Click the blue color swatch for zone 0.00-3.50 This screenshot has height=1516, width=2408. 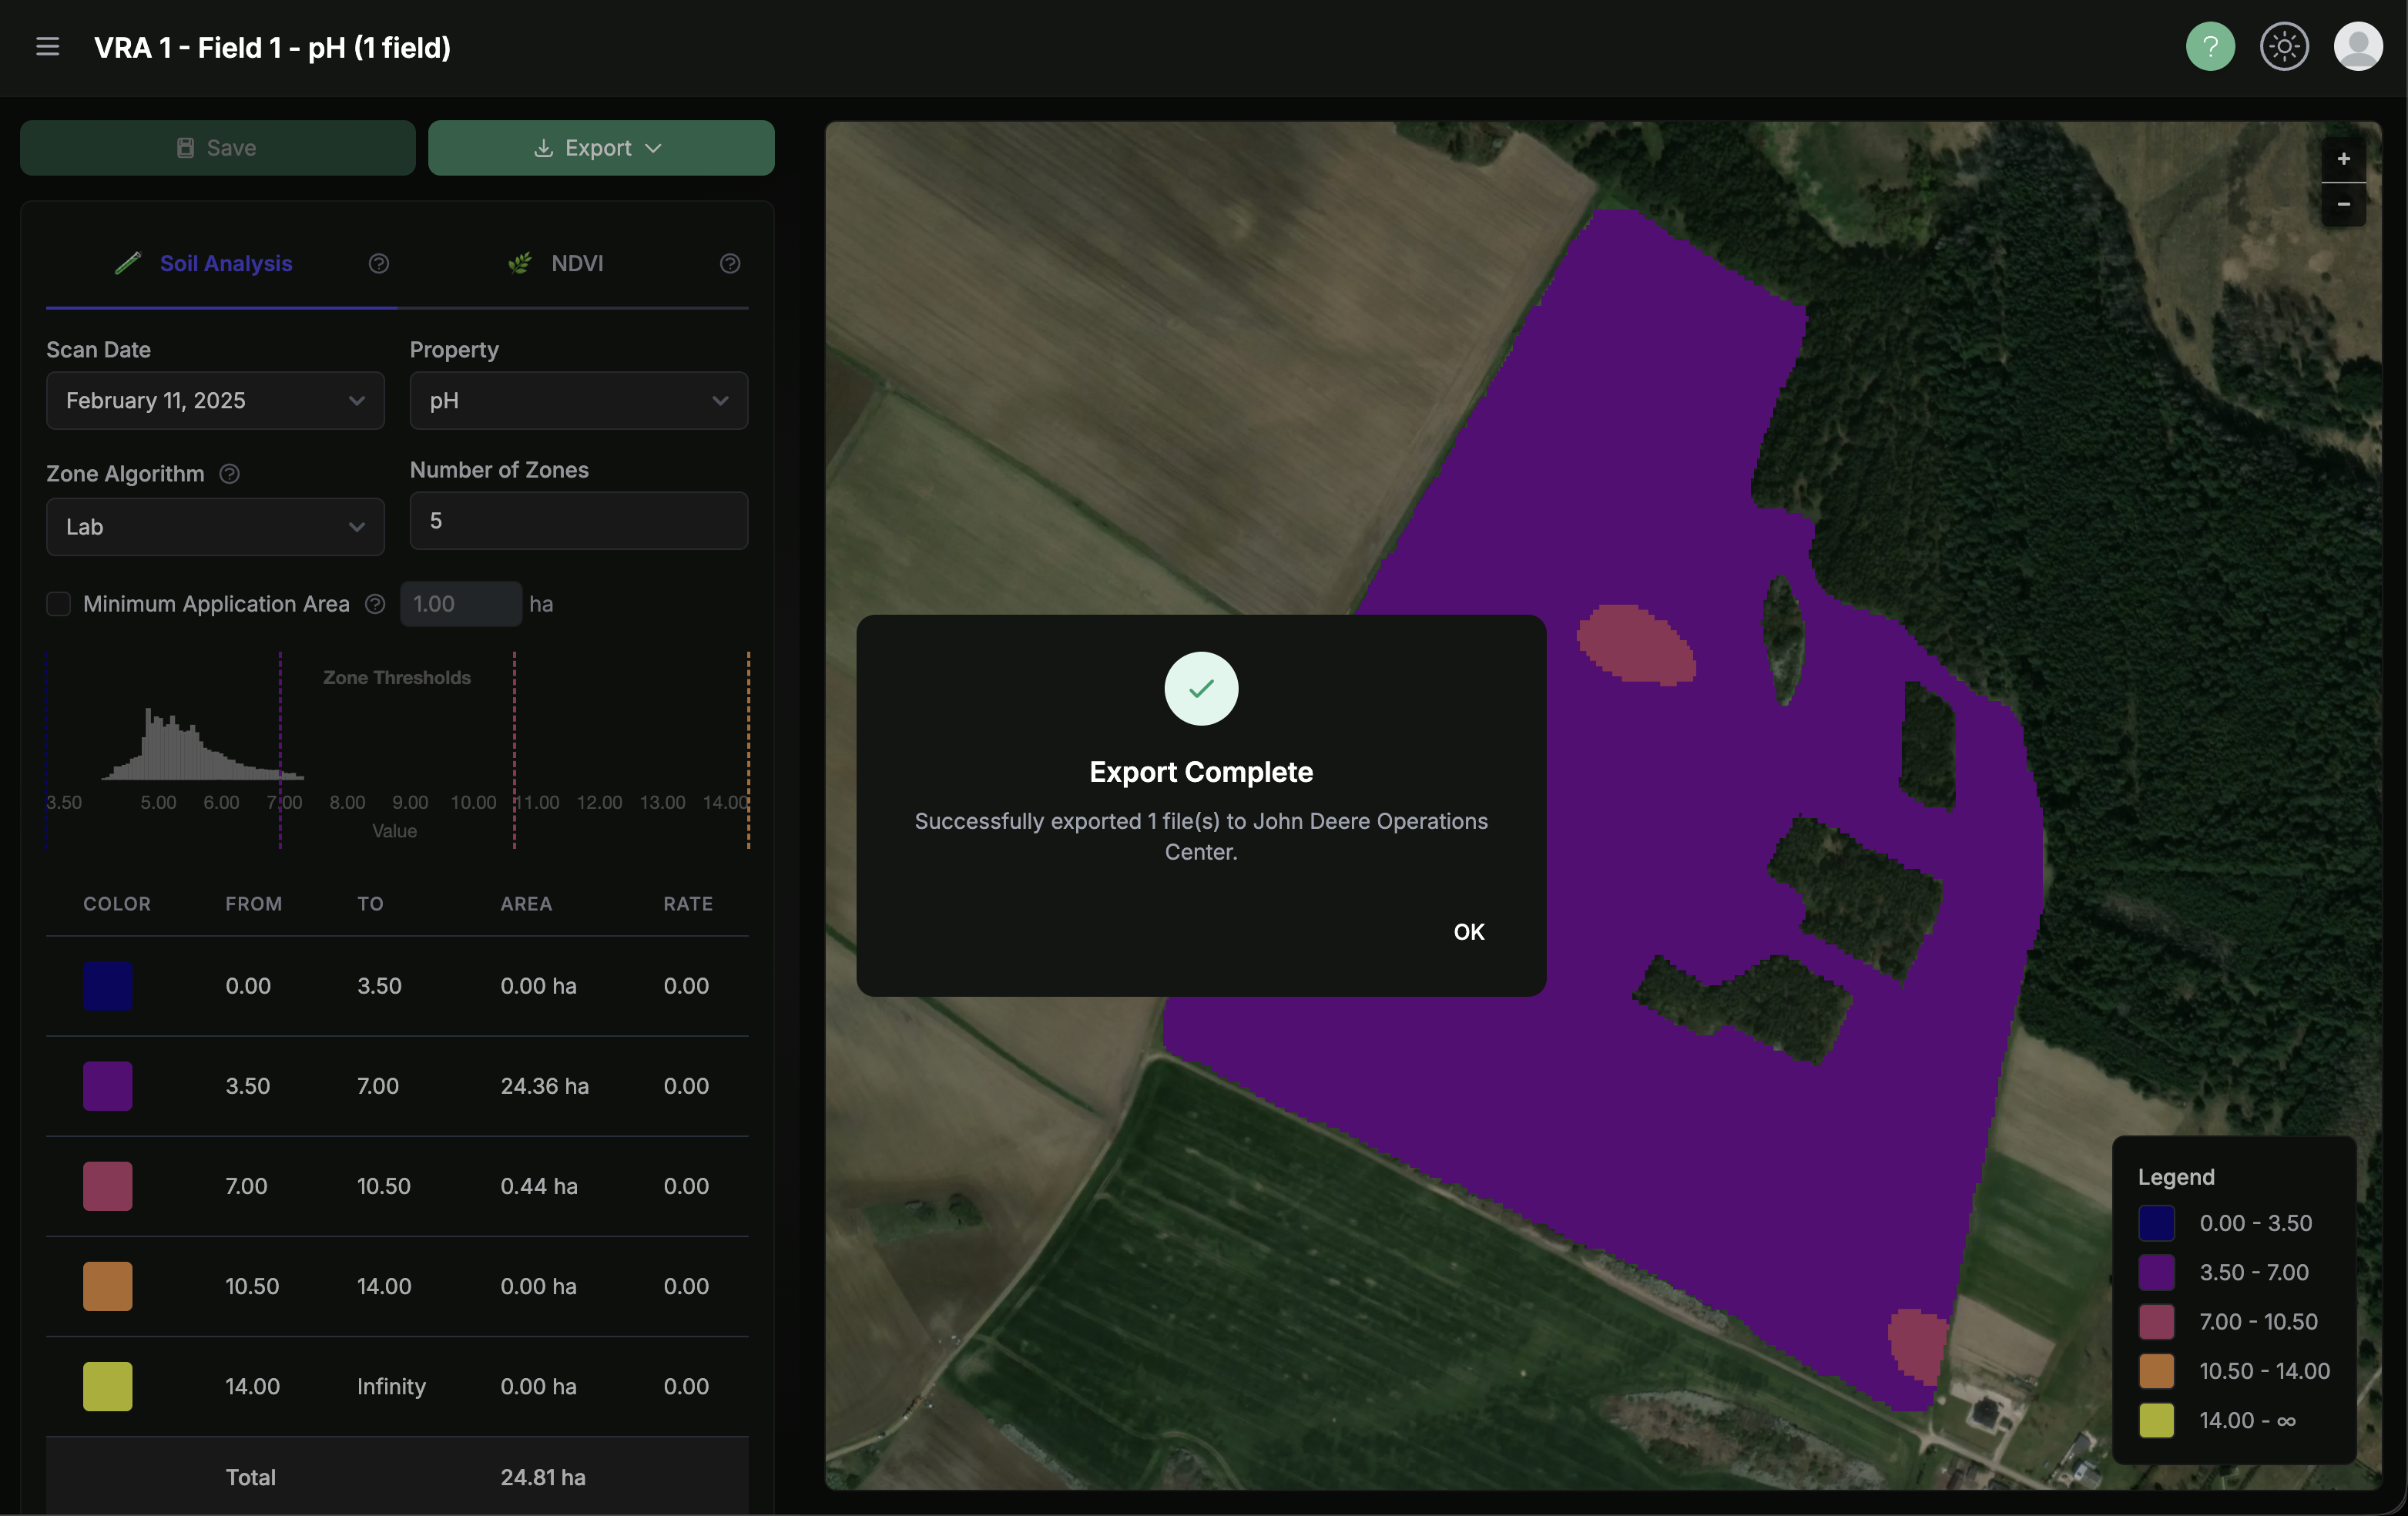107,986
